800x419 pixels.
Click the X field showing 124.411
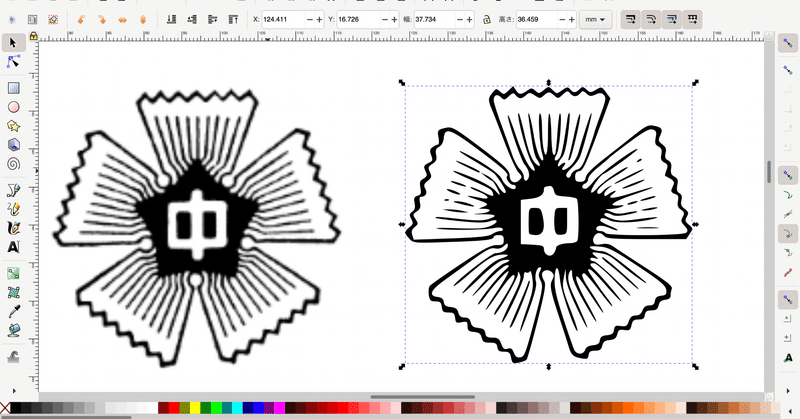283,19
